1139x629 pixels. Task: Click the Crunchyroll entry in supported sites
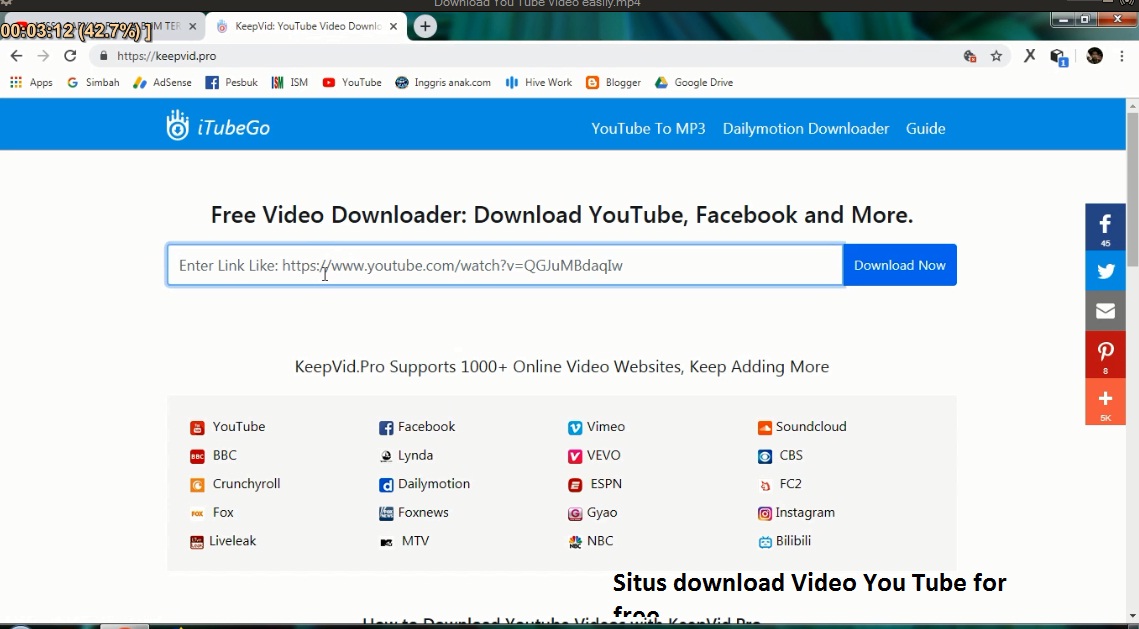(235, 484)
